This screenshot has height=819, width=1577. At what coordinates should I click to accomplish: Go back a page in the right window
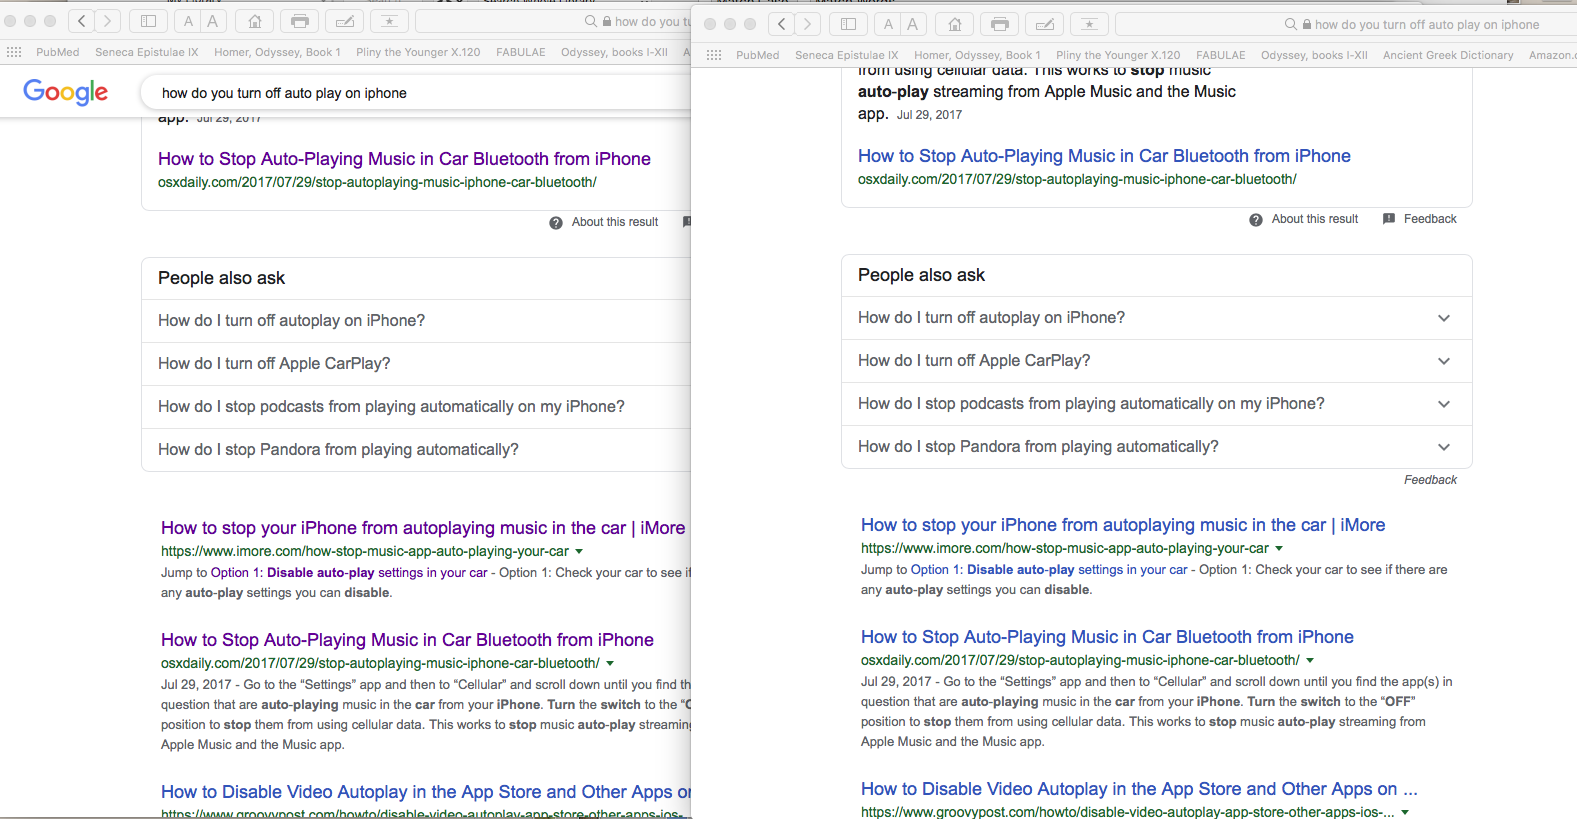[x=782, y=24]
